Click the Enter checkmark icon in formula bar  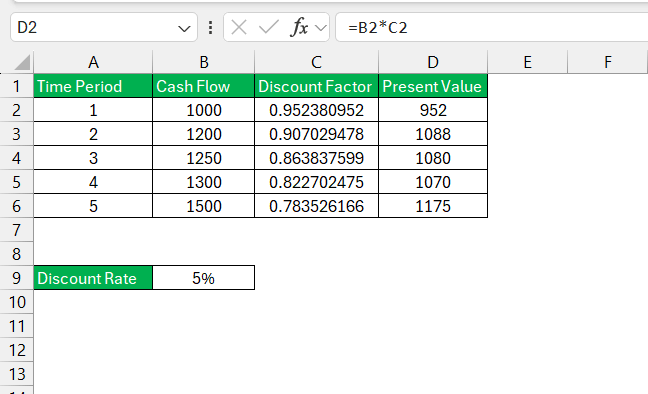pyautogui.click(x=269, y=28)
